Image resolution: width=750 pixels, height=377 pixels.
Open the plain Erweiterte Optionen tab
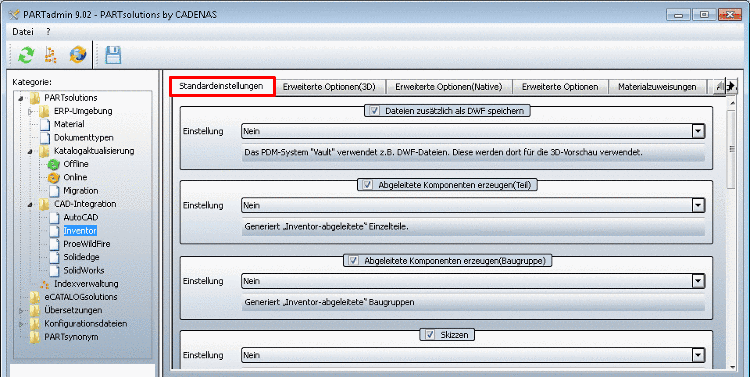click(x=560, y=87)
